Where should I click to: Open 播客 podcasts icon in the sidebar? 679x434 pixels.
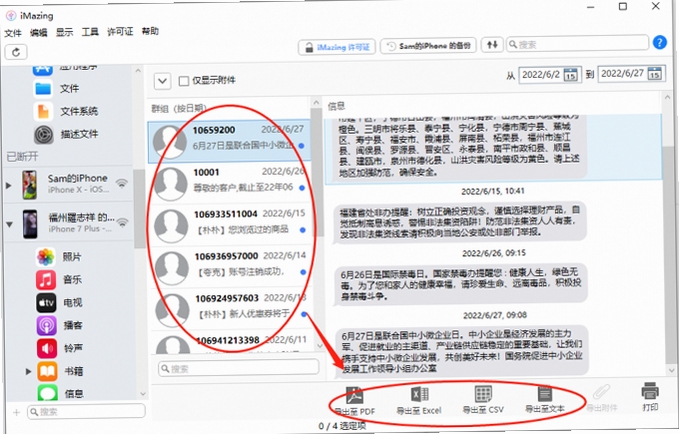point(46,325)
